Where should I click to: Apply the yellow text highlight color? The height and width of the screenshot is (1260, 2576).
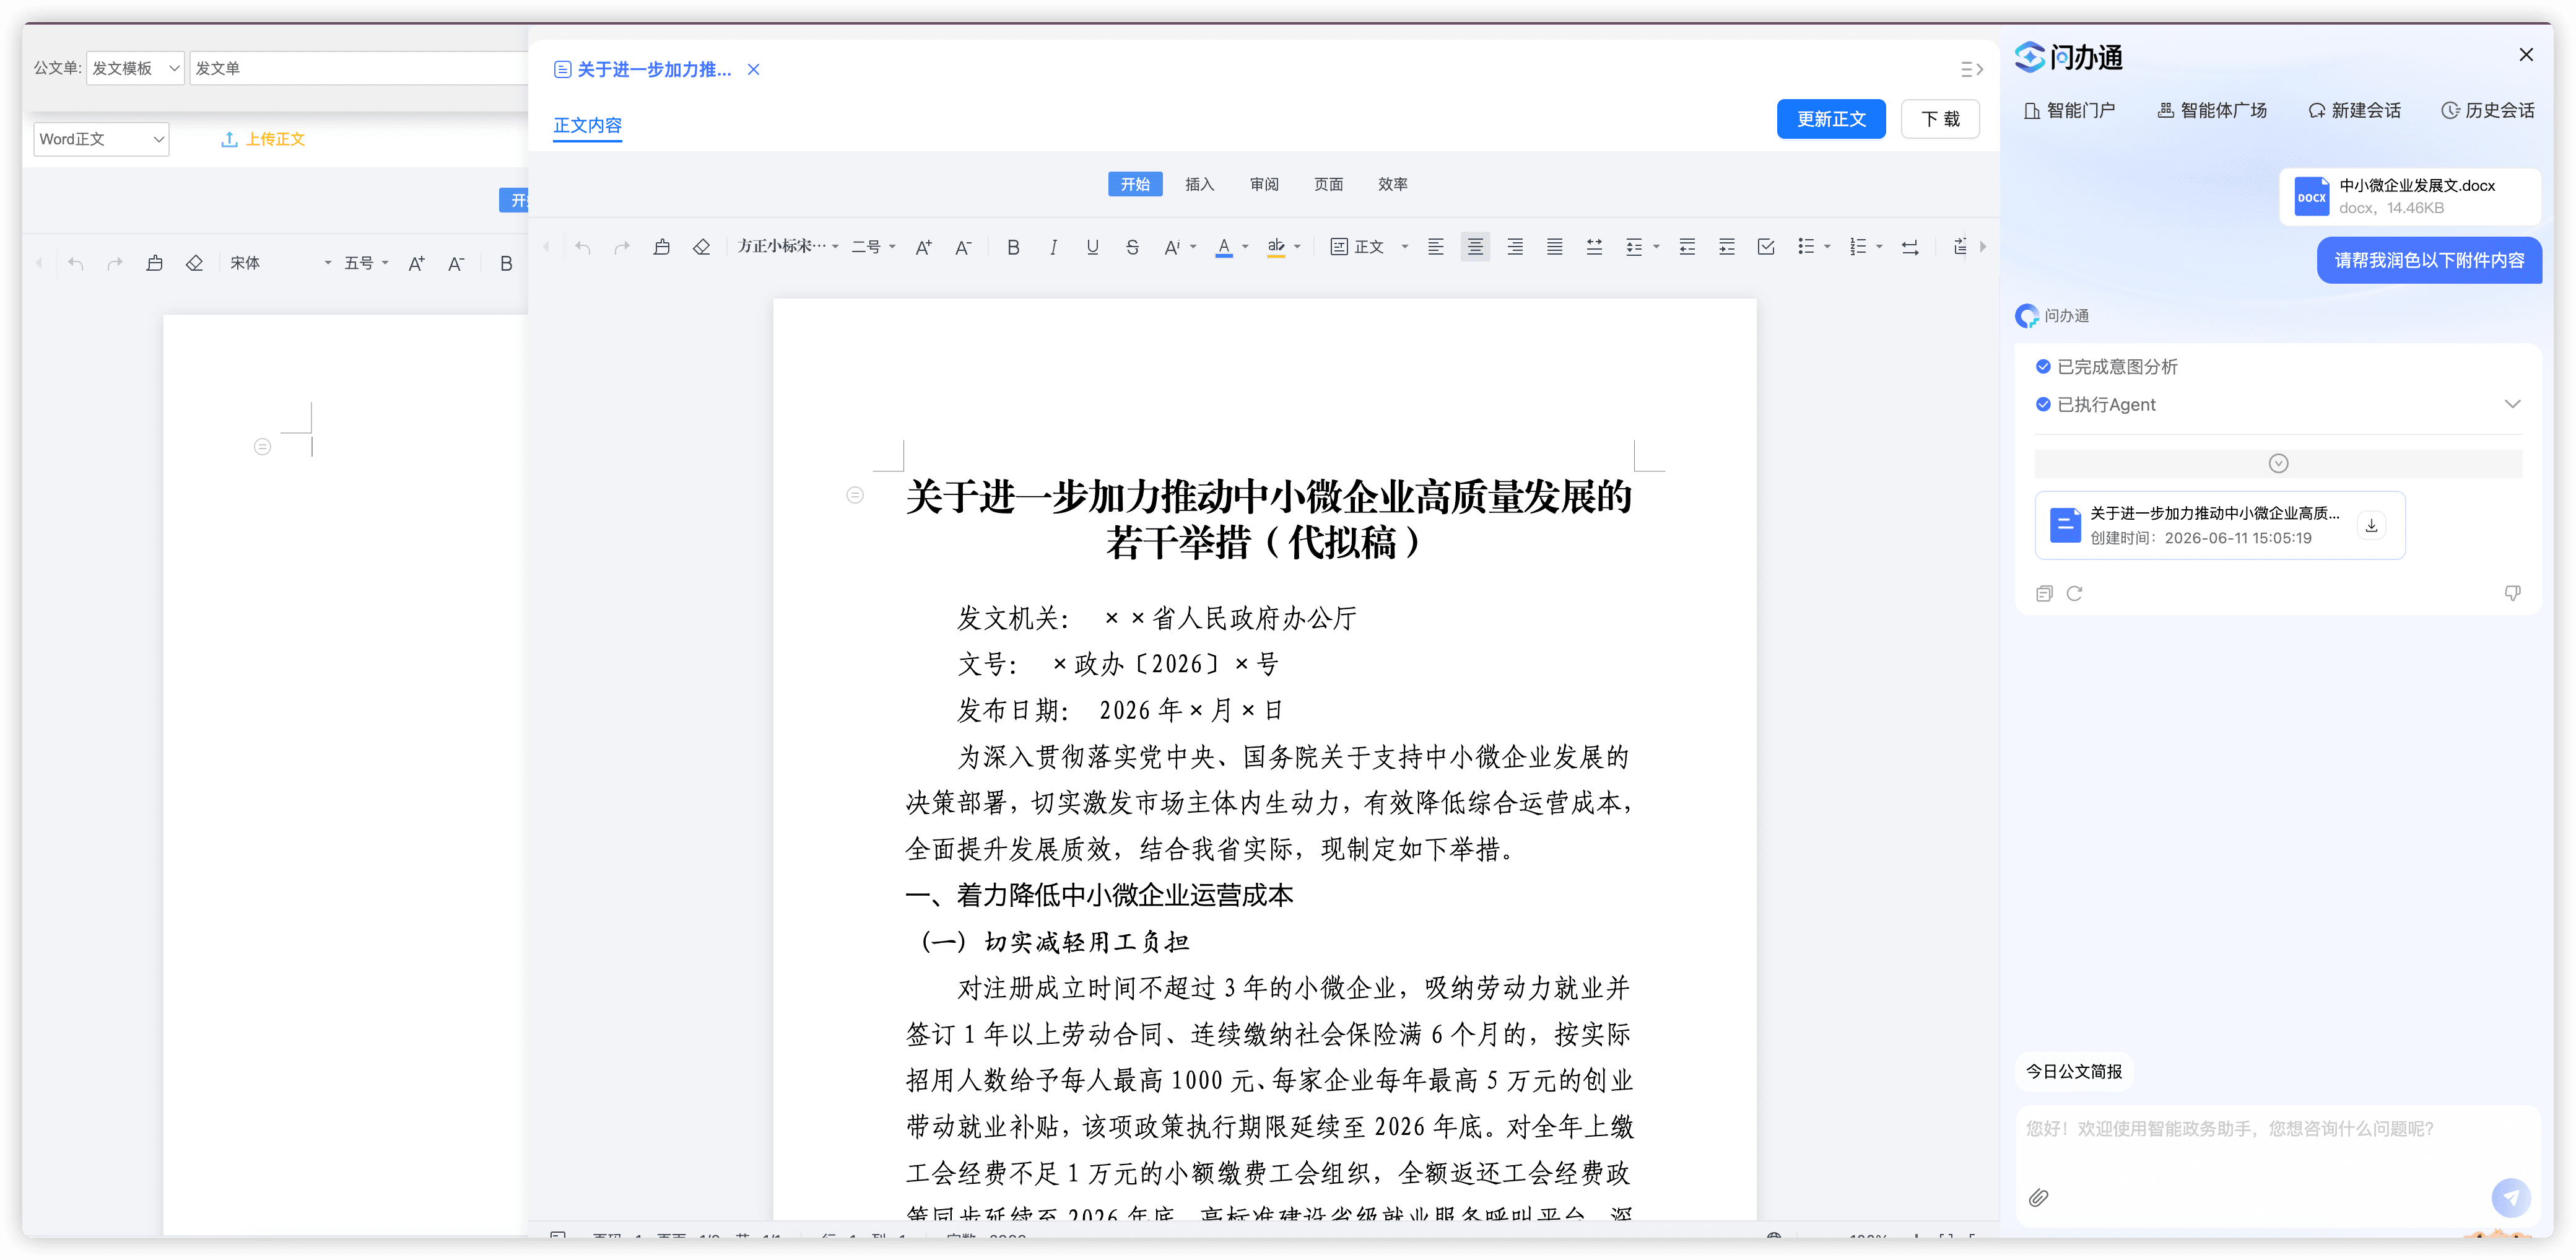[1276, 247]
